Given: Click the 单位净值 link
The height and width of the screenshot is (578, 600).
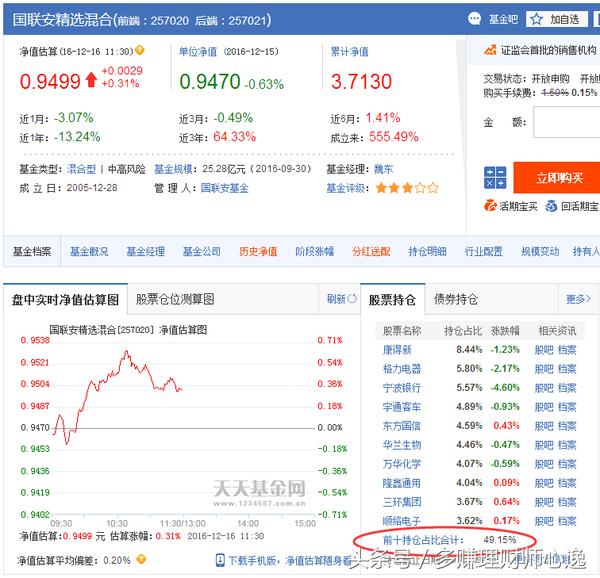Looking at the screenshot, I should click(198, 51).
